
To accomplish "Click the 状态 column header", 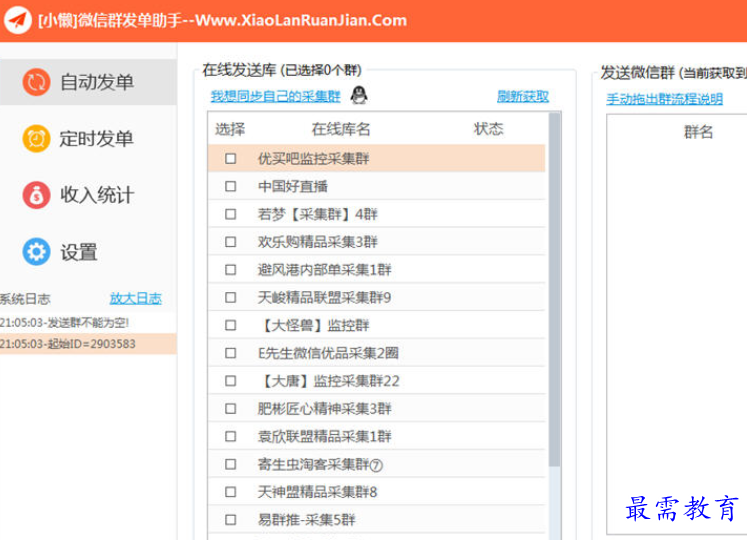I will [488, 129].
